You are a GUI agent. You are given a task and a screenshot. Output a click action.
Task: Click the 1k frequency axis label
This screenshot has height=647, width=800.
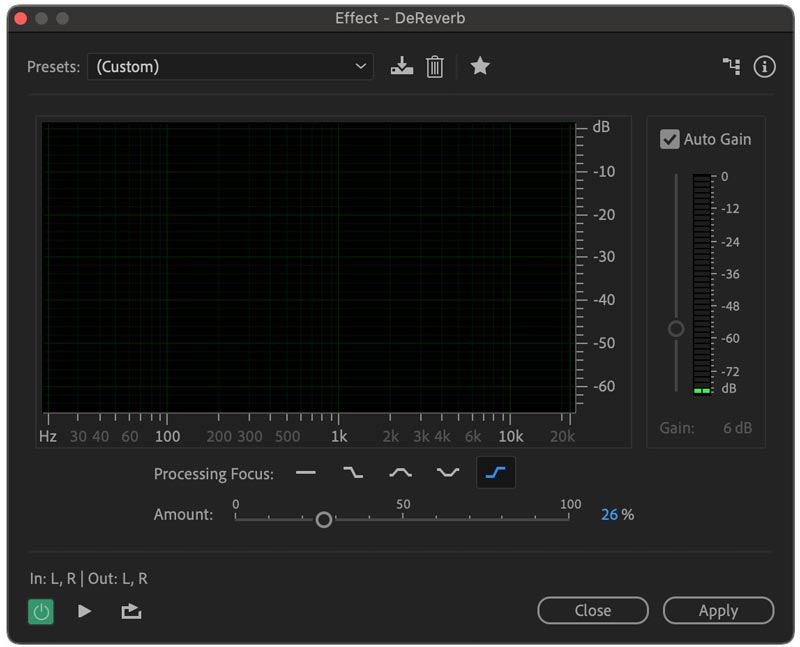click(x=339, y=436)
